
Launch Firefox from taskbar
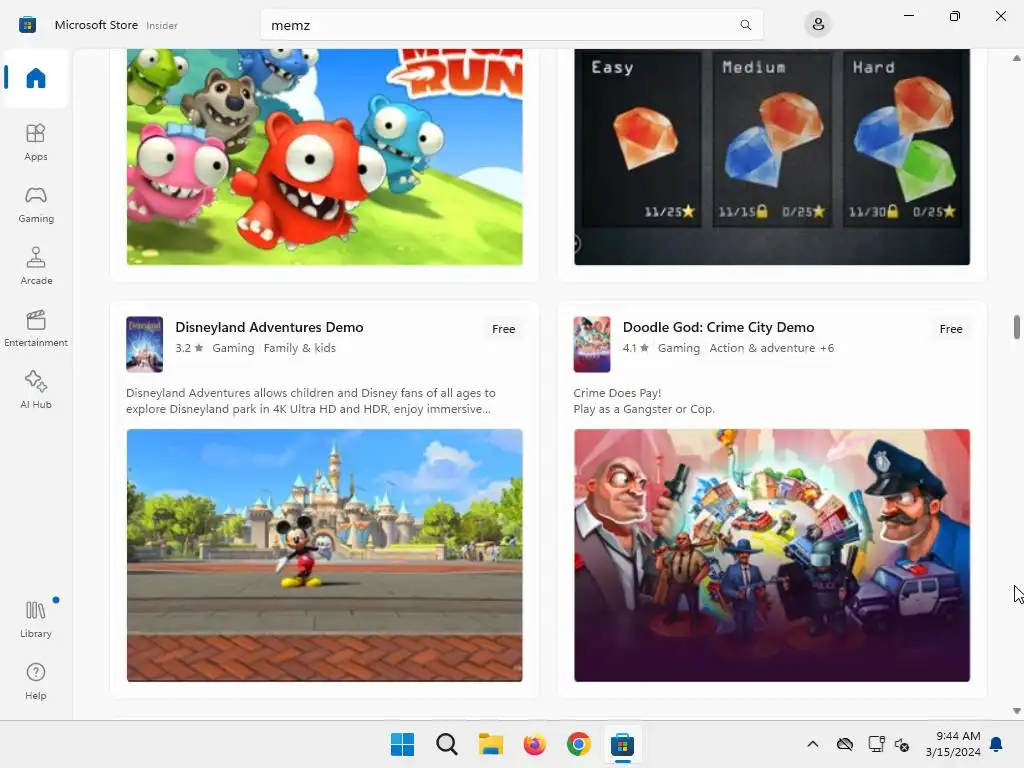tap(534, 744)
